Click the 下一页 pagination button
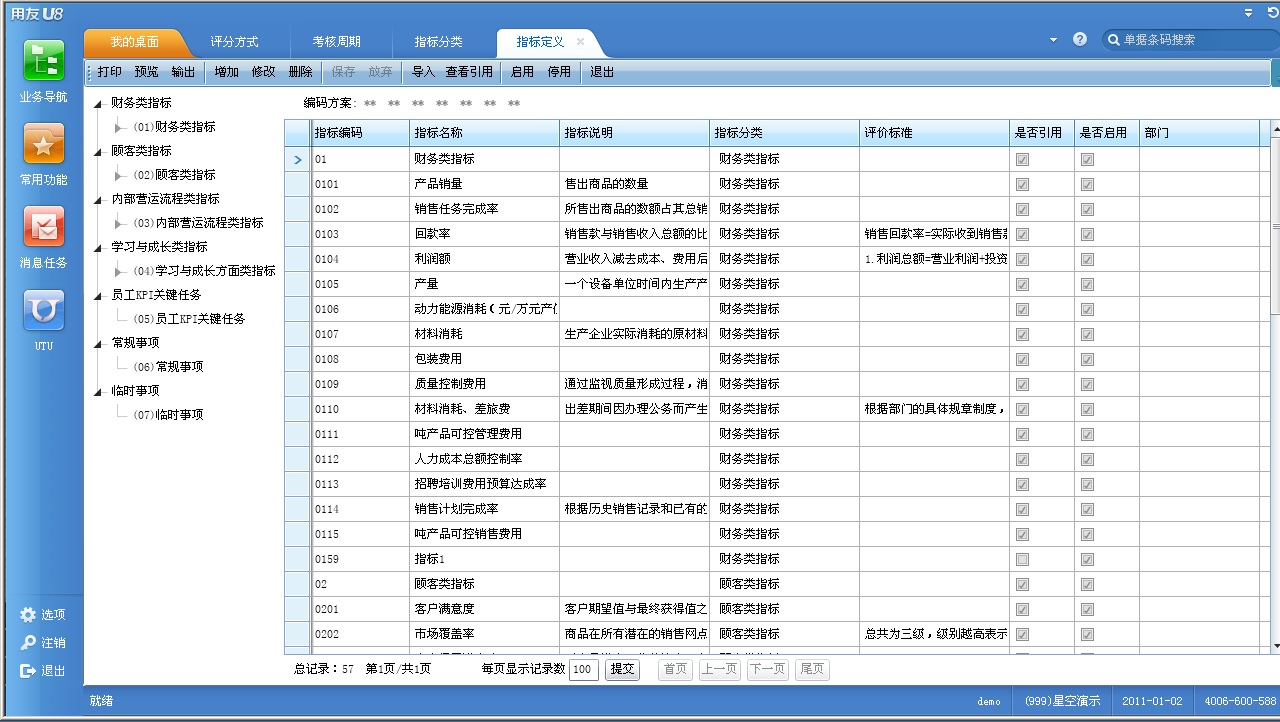The width and height of the screenshot is (1280, 722). tap(767, 669)
